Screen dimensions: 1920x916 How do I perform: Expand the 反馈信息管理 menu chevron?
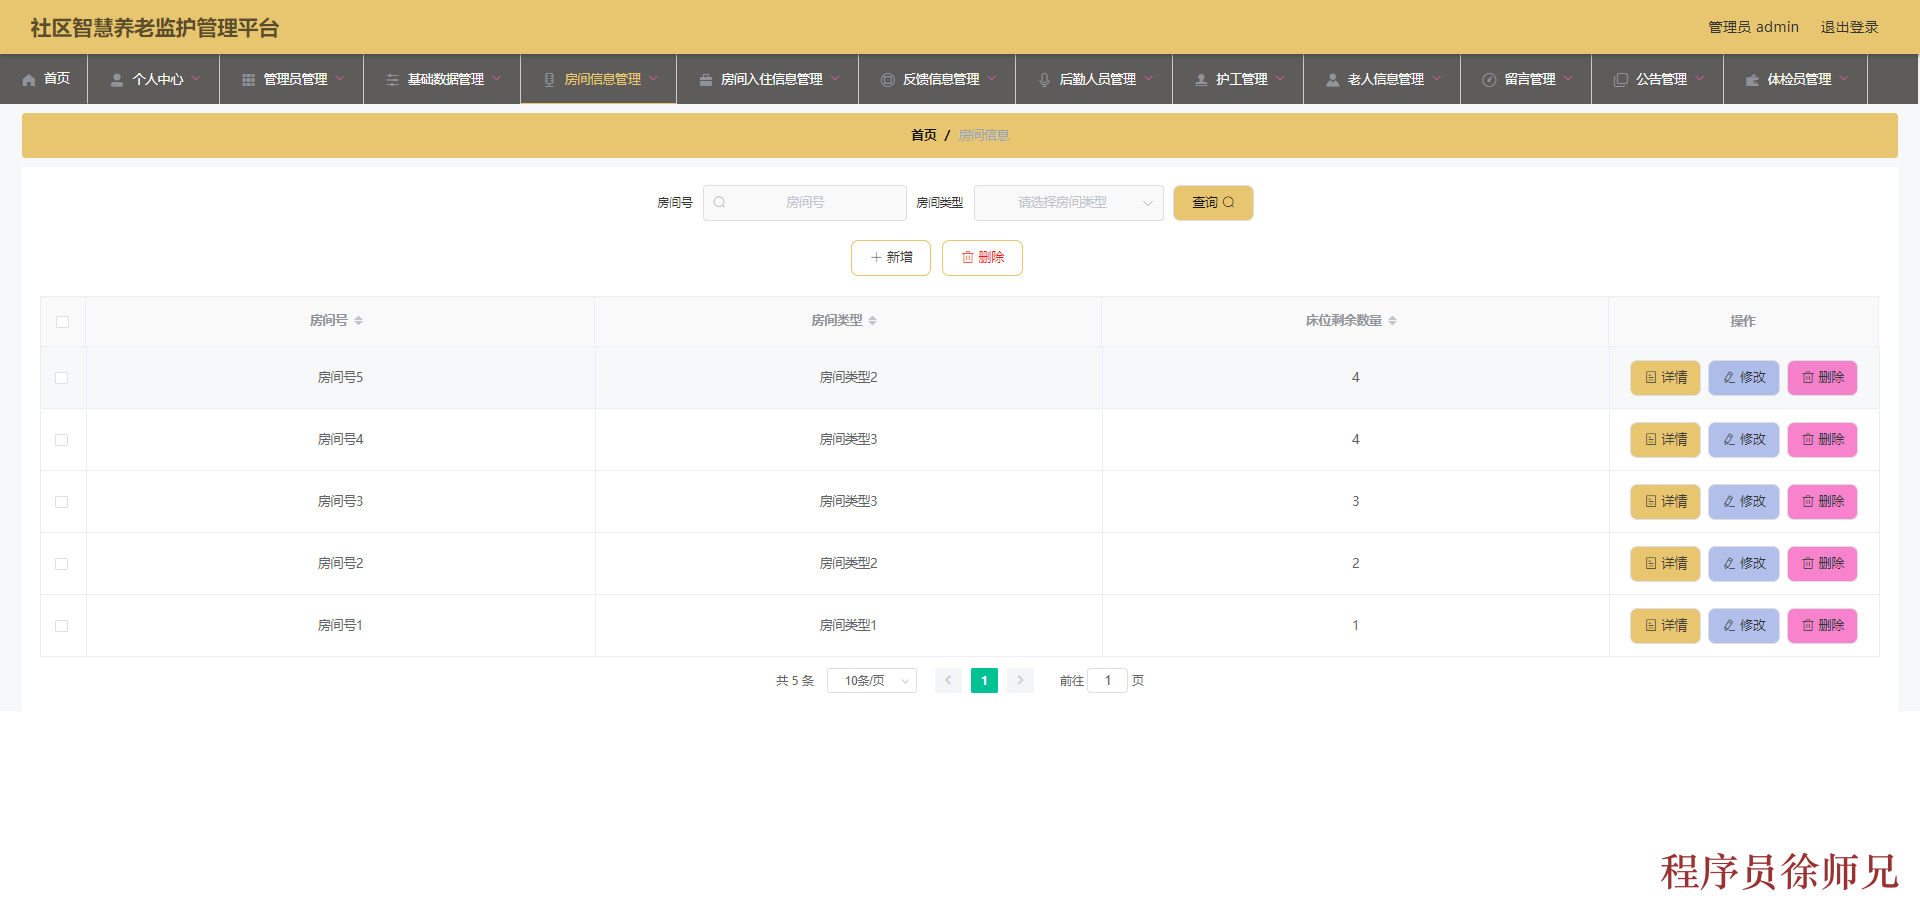point(992,79)
